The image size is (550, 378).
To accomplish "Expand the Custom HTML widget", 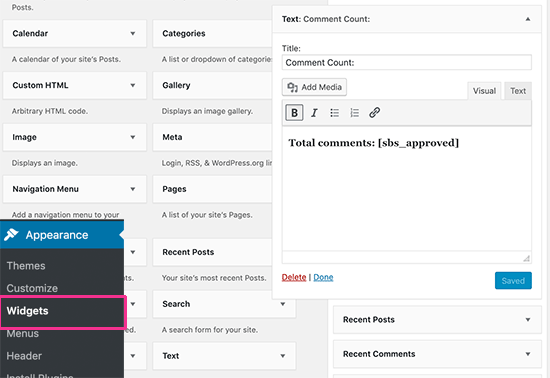I will (x=133, y=85).
